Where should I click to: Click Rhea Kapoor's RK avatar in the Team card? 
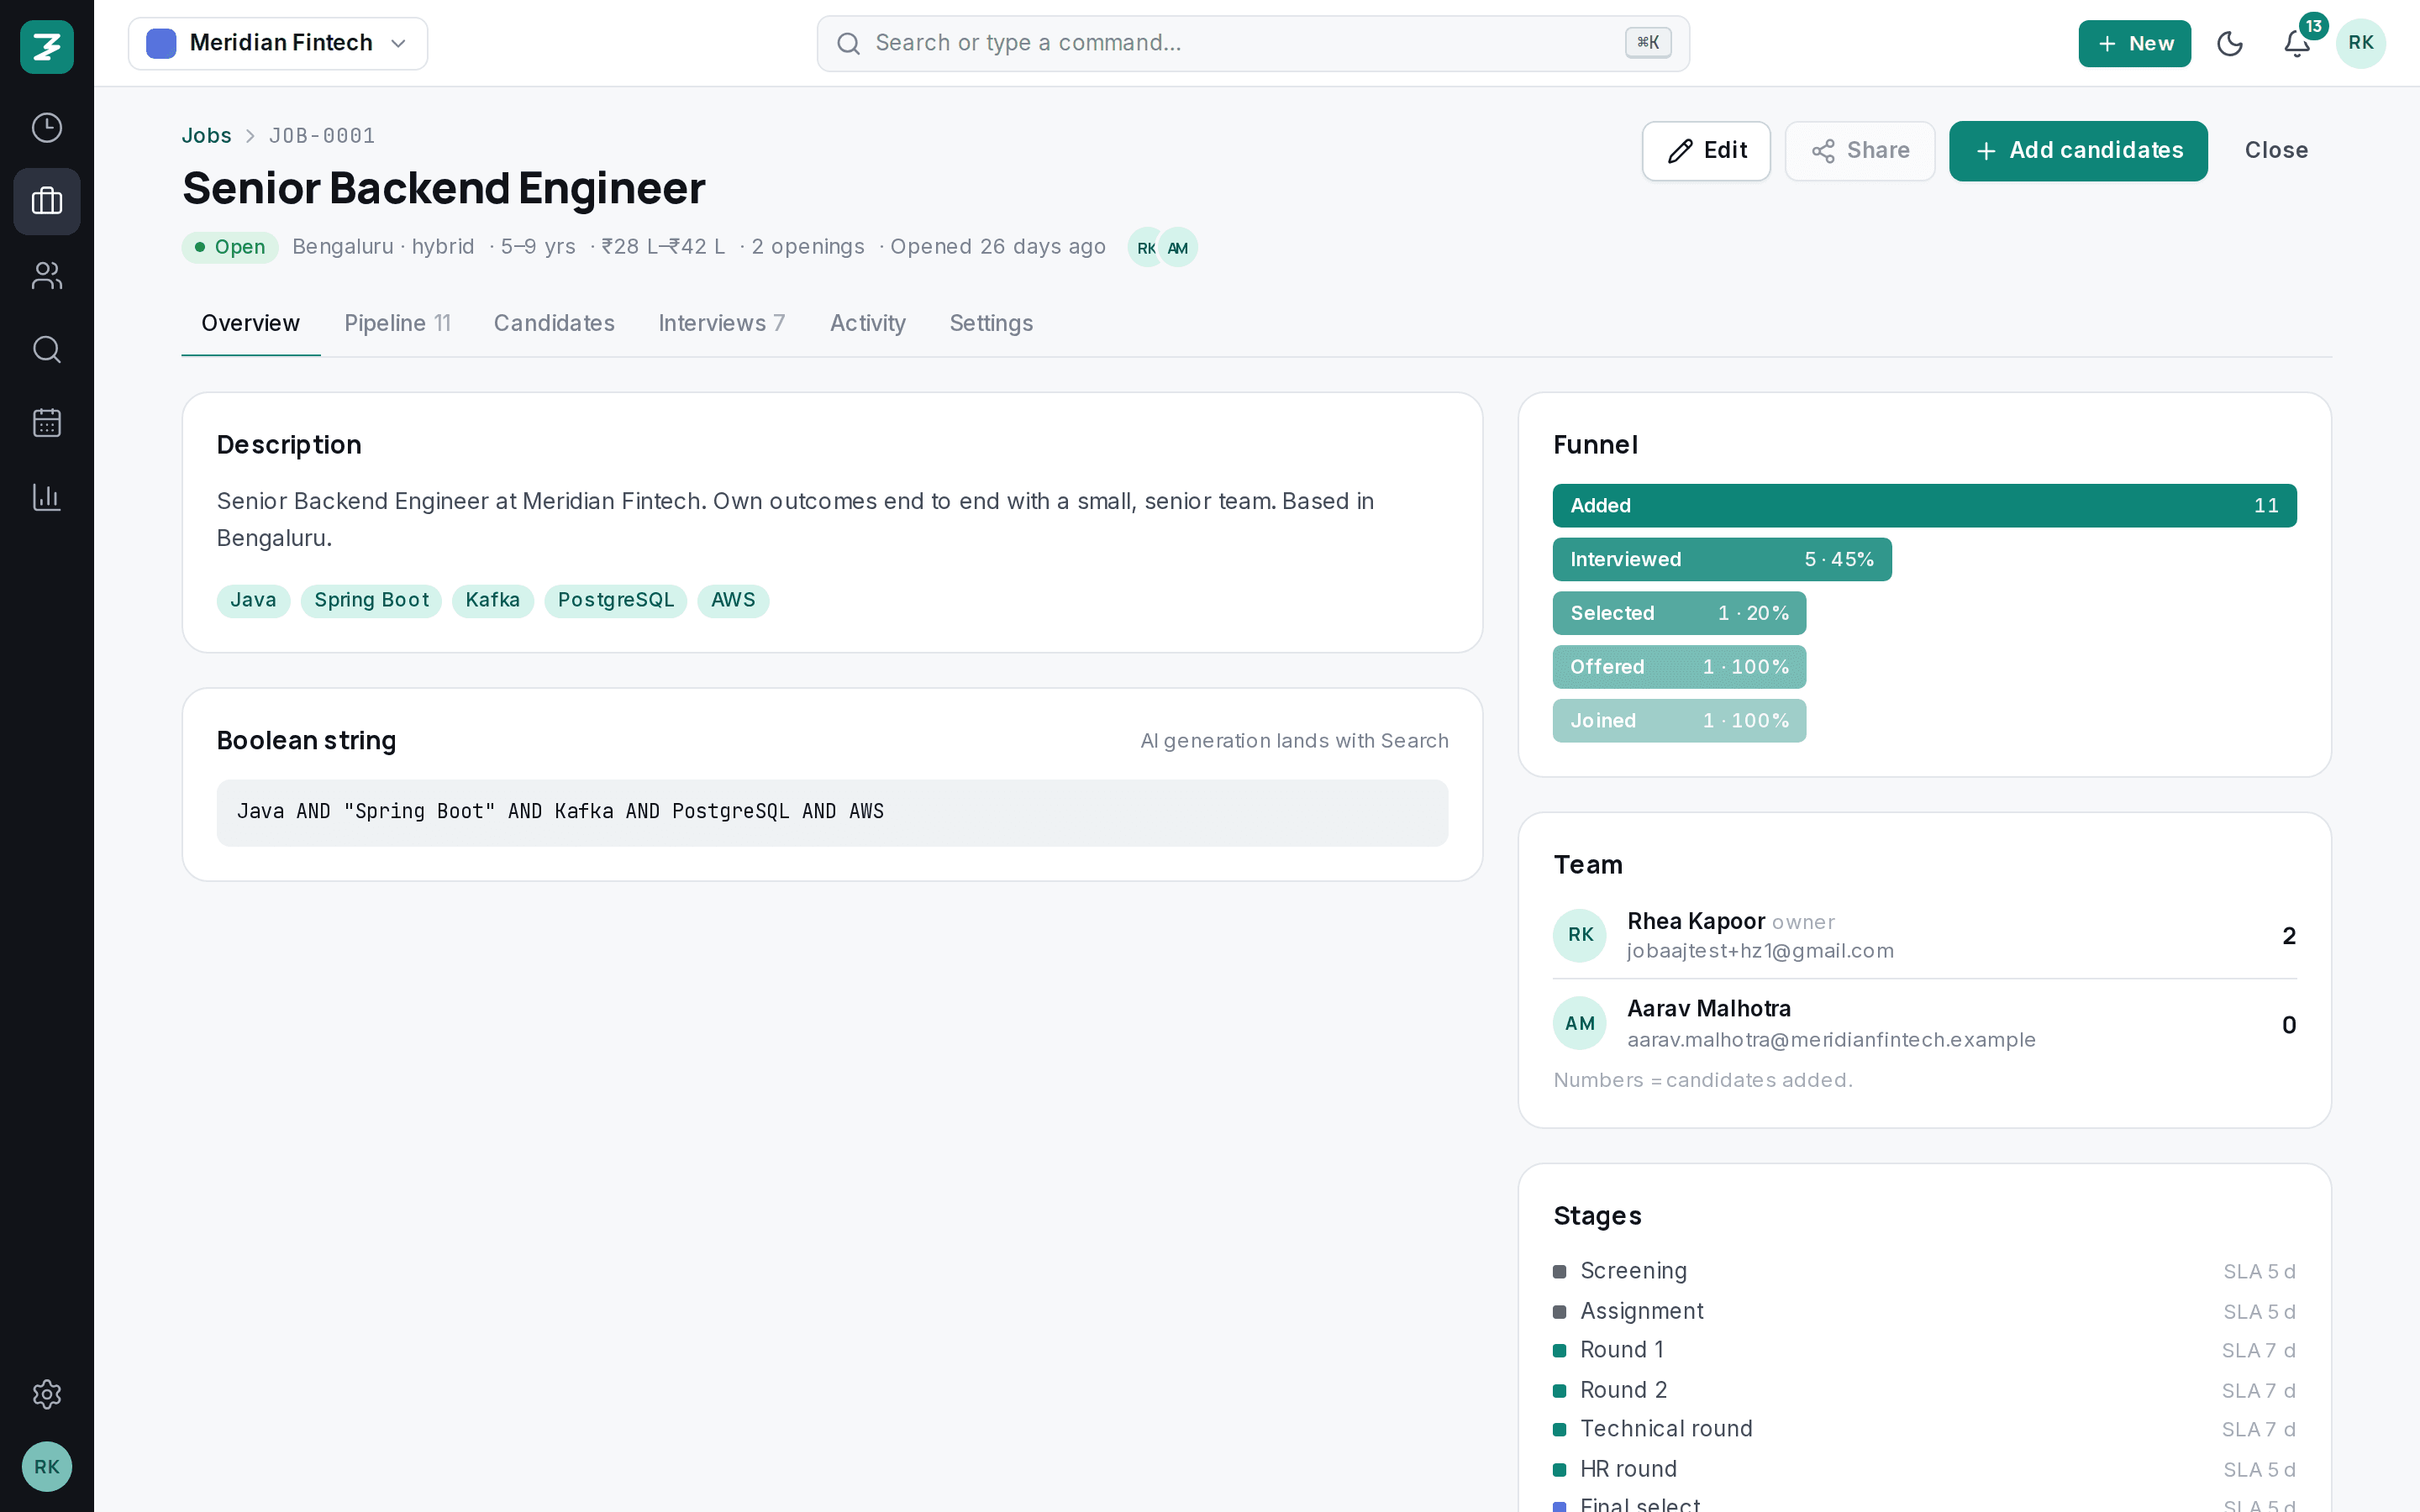pos(1580,935)
